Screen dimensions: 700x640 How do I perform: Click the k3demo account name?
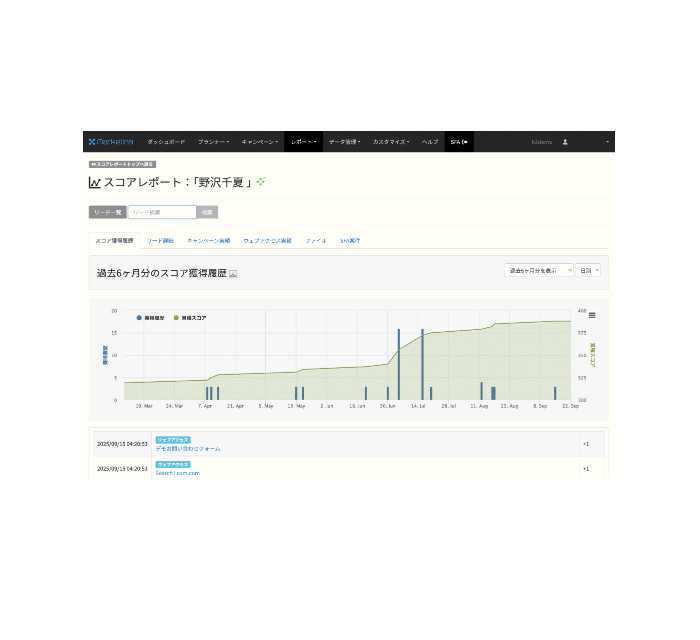[542, 142]
